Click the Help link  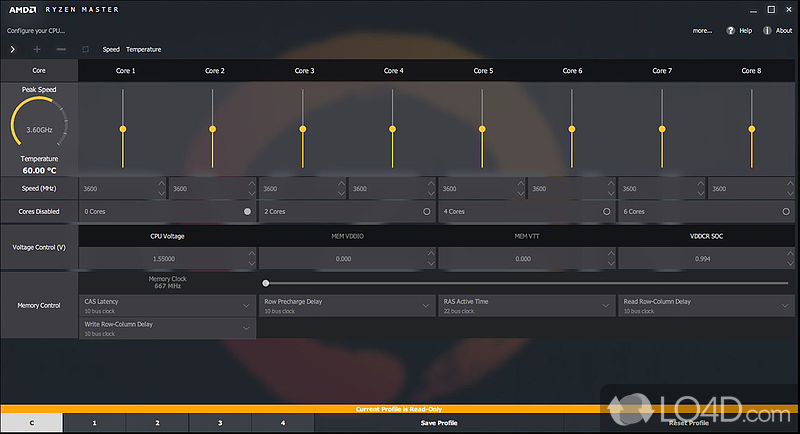745,31
